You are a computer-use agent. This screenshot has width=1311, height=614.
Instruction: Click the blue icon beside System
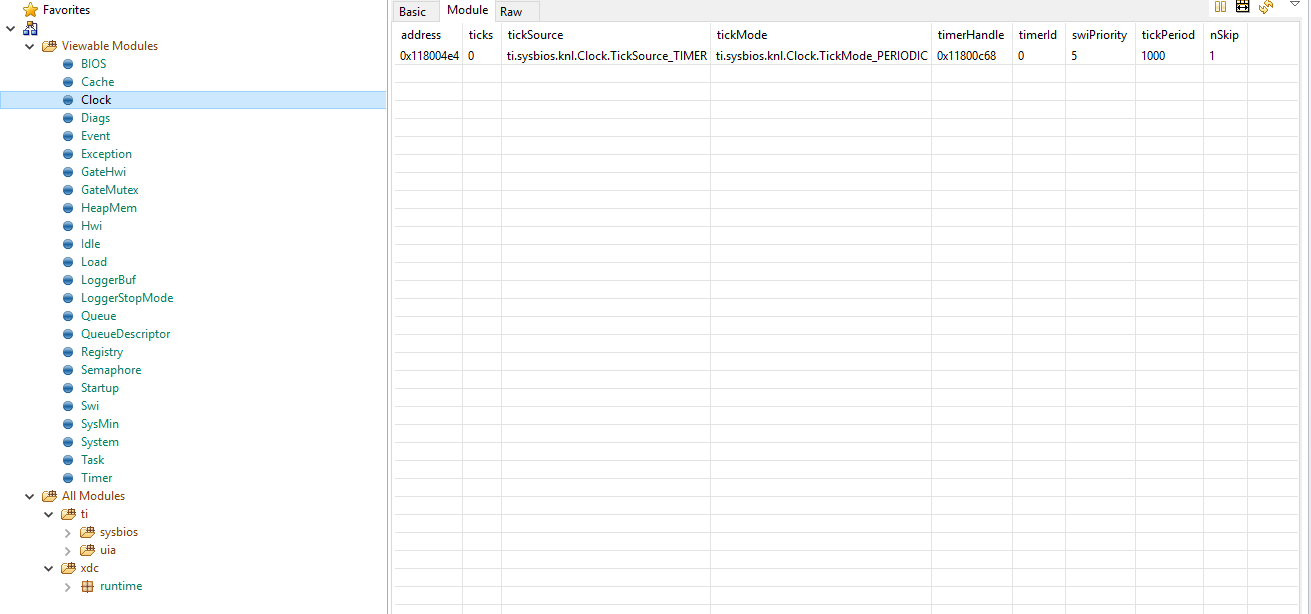pyautogui.click(x=68, y=442)
